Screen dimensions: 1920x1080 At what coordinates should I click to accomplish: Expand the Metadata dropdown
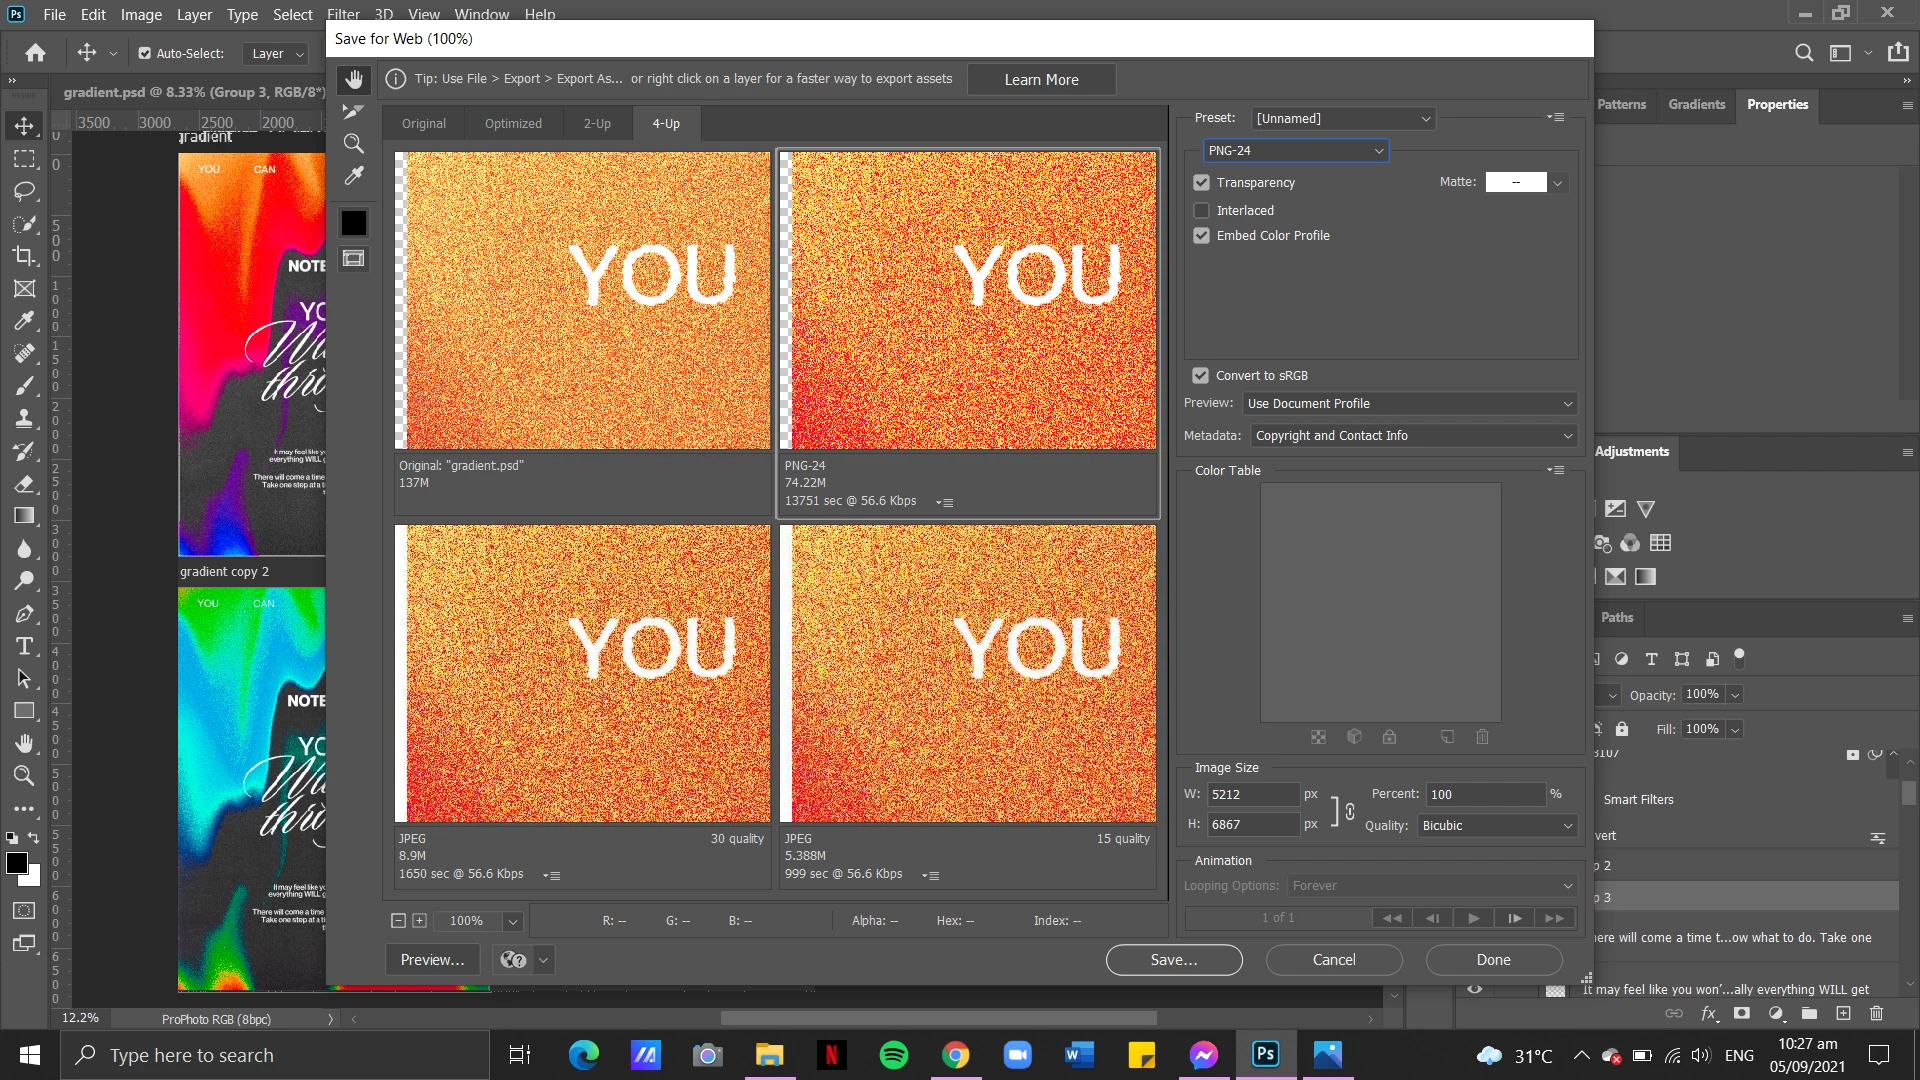[1413, 436]
